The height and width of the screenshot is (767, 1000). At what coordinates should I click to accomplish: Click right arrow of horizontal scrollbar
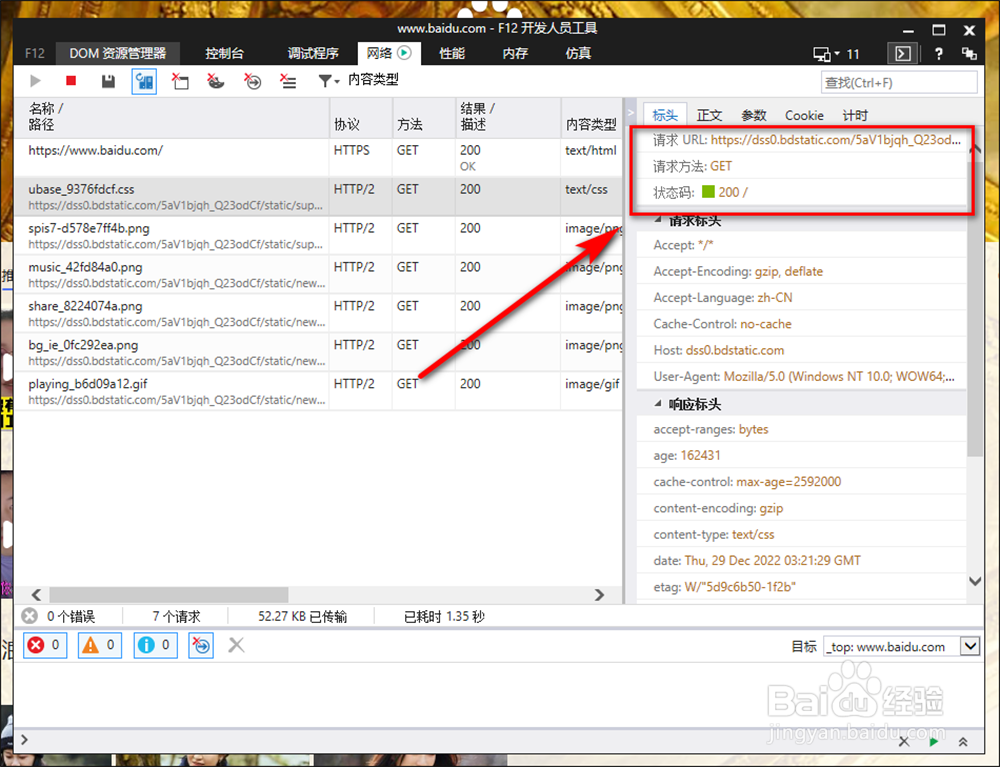click(599, 595)
